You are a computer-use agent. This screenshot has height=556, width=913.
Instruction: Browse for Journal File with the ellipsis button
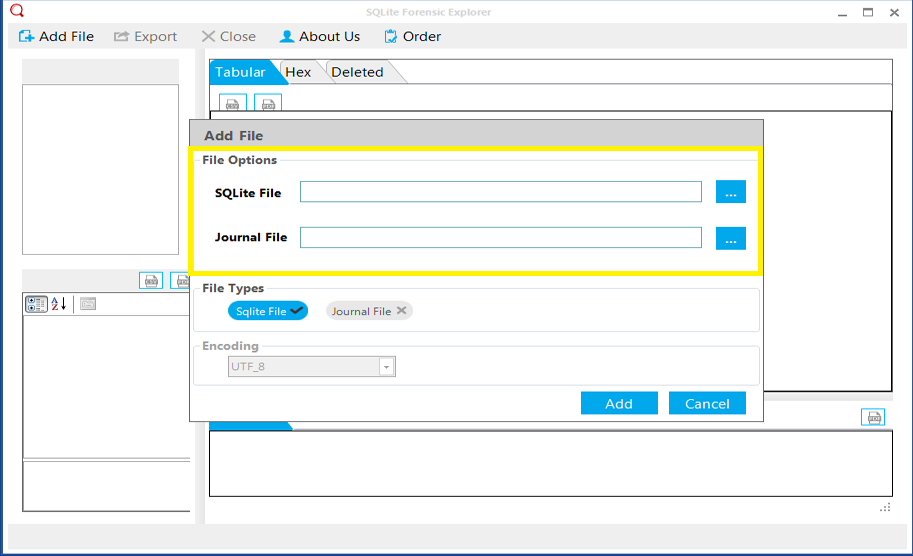[x=731, y=238]
